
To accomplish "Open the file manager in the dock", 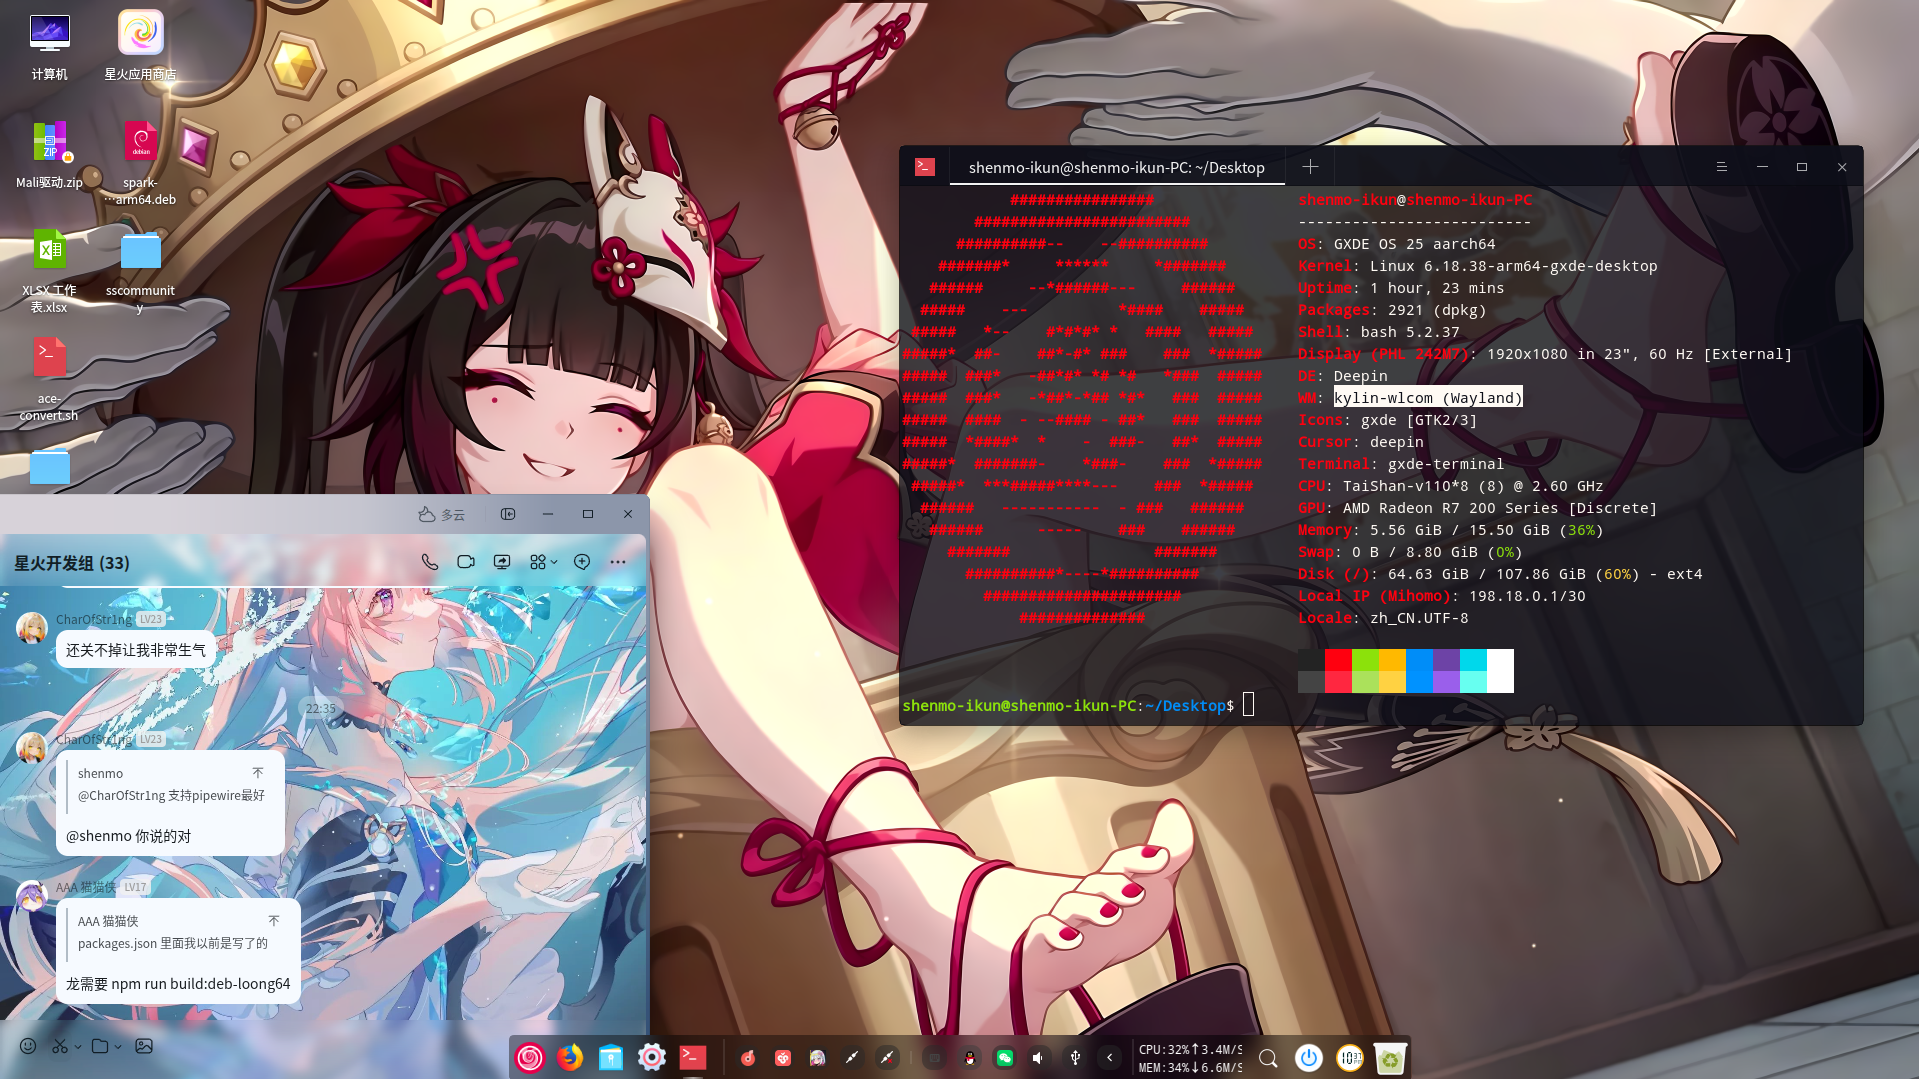I will [x=611, y=1057].
